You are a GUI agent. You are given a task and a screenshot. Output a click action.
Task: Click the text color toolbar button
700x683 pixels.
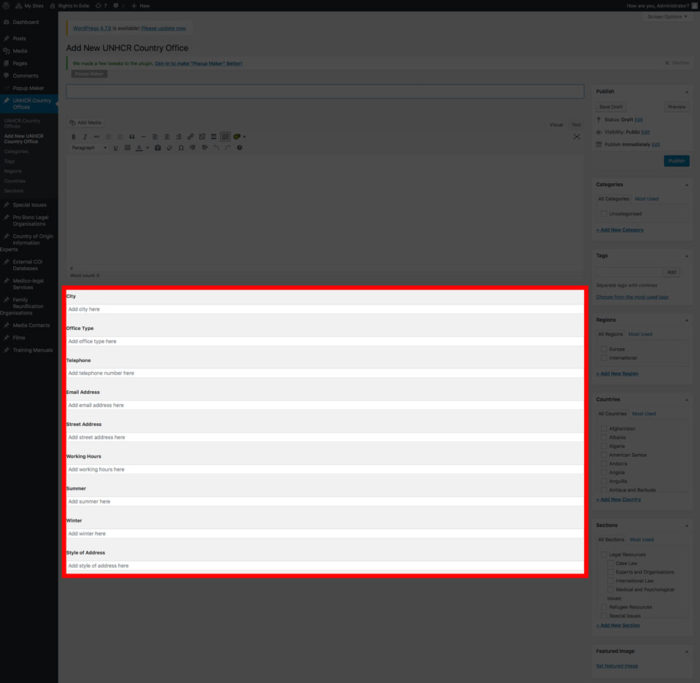pyautogui.click(x=139, y=148)
